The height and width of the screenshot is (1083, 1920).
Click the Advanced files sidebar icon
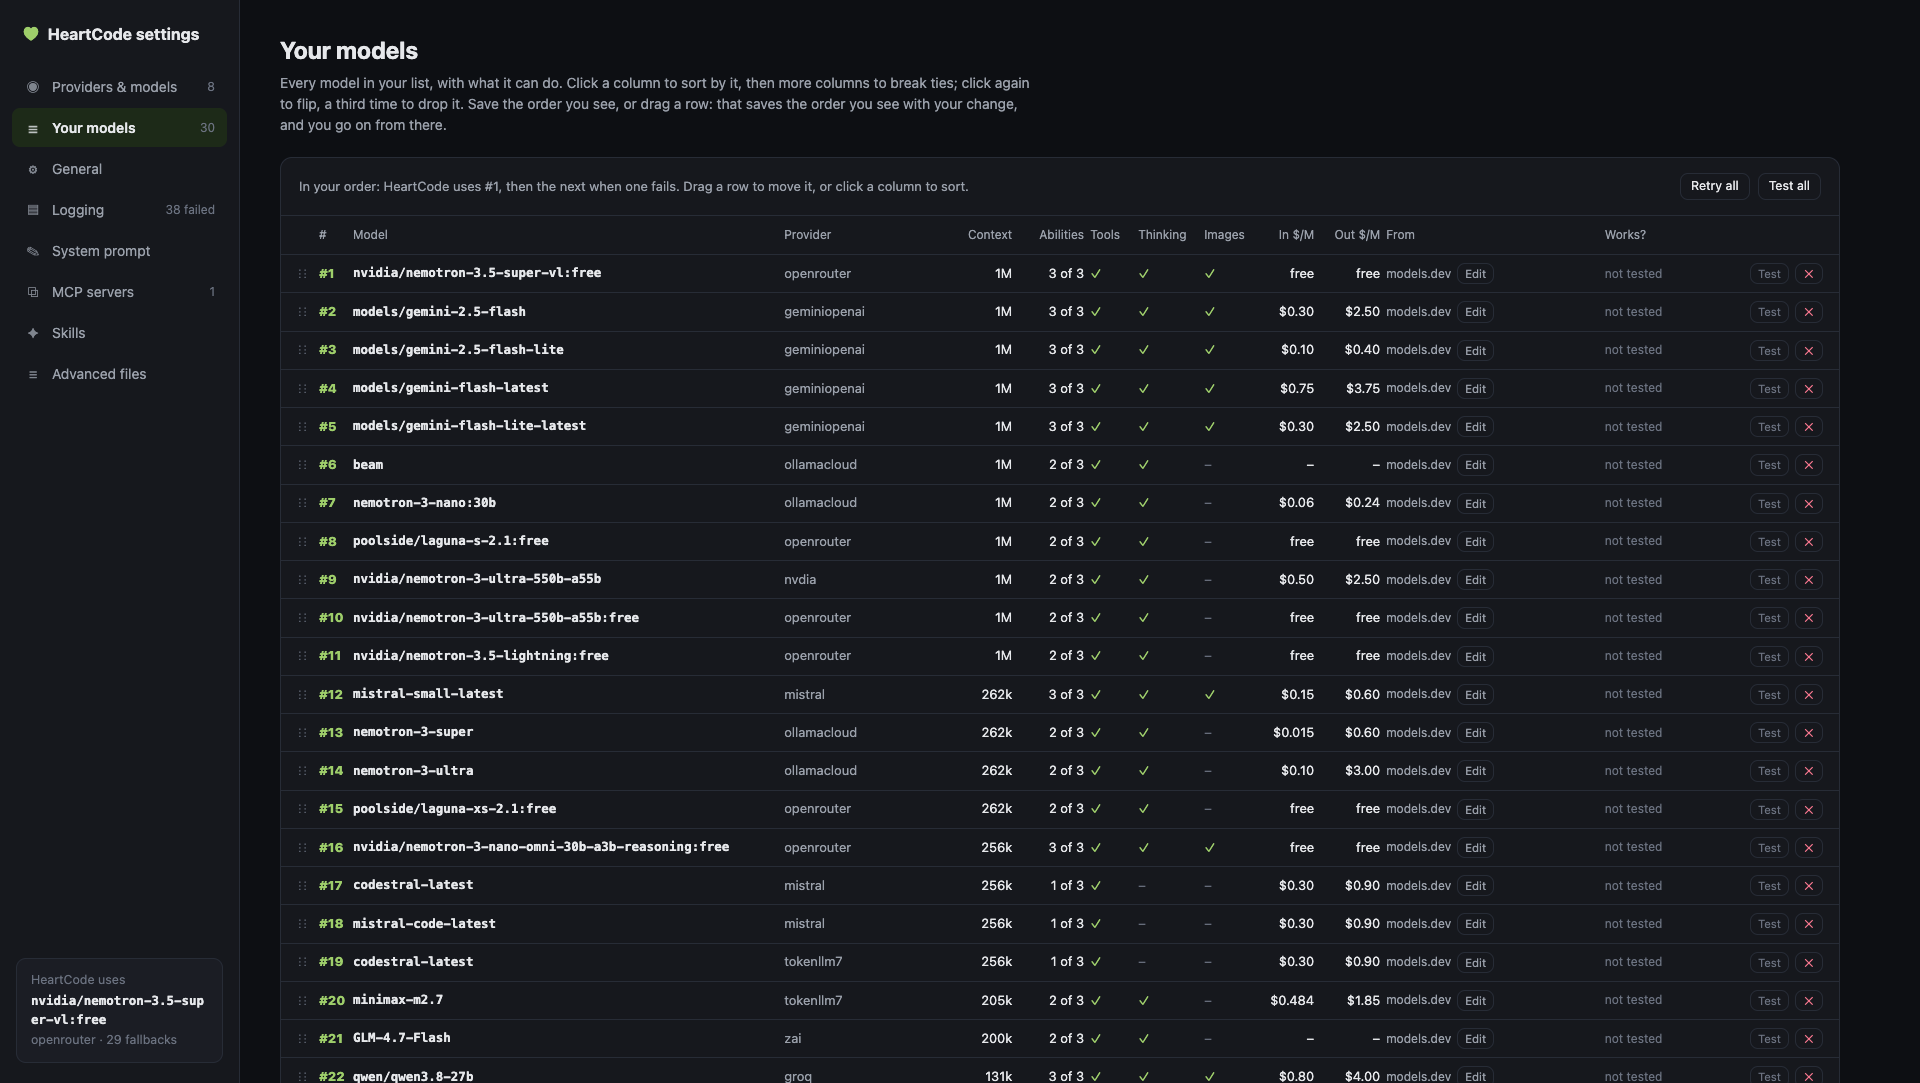click(33, 374)
